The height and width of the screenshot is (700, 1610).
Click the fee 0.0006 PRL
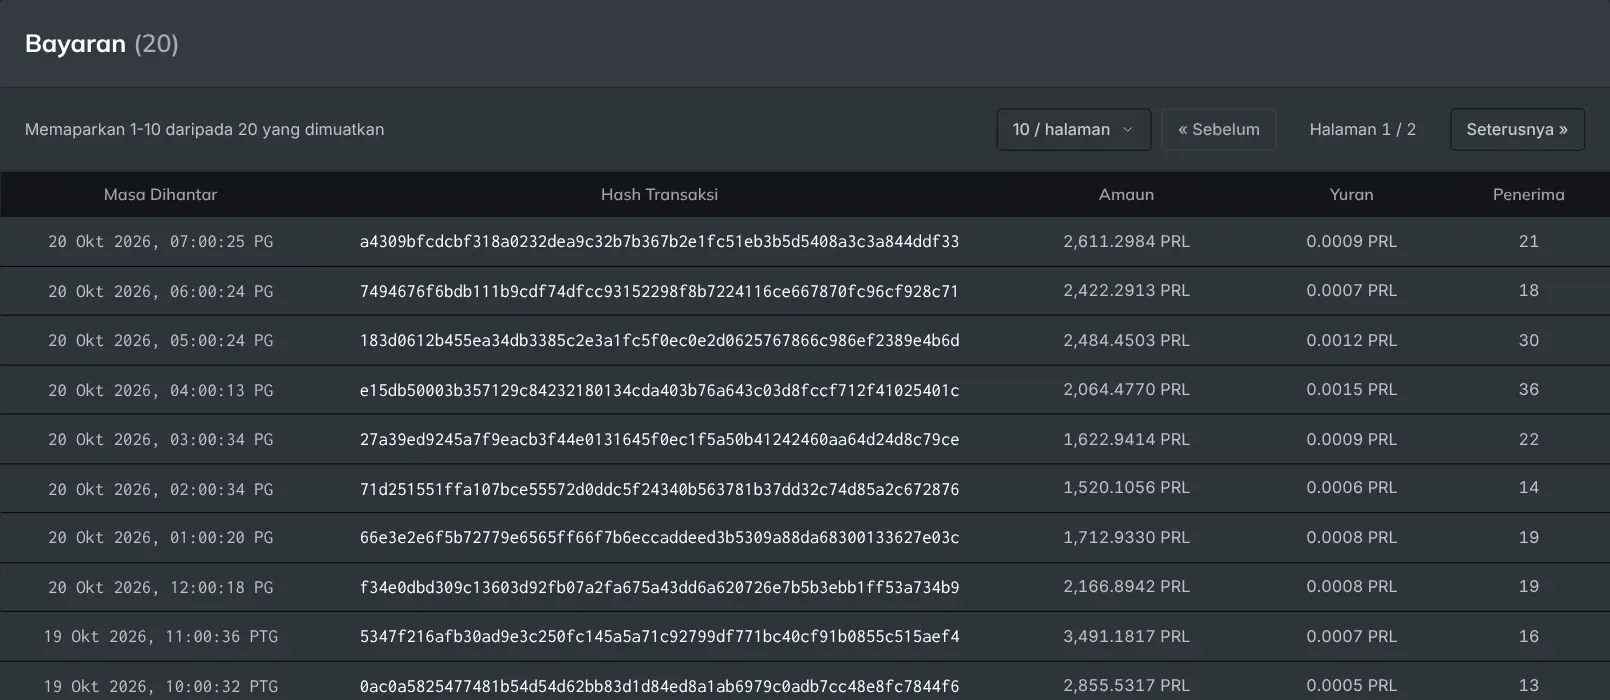[x=1351, y=488]
